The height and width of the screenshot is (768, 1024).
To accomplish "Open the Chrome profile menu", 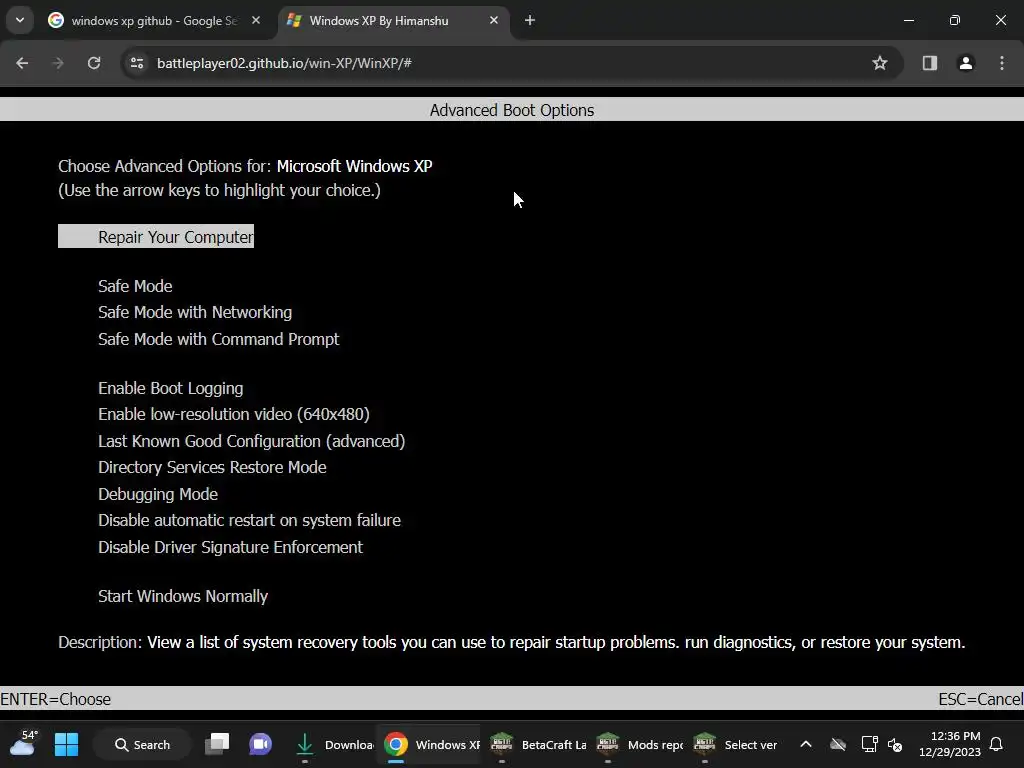I will click(x=966, y=63).
